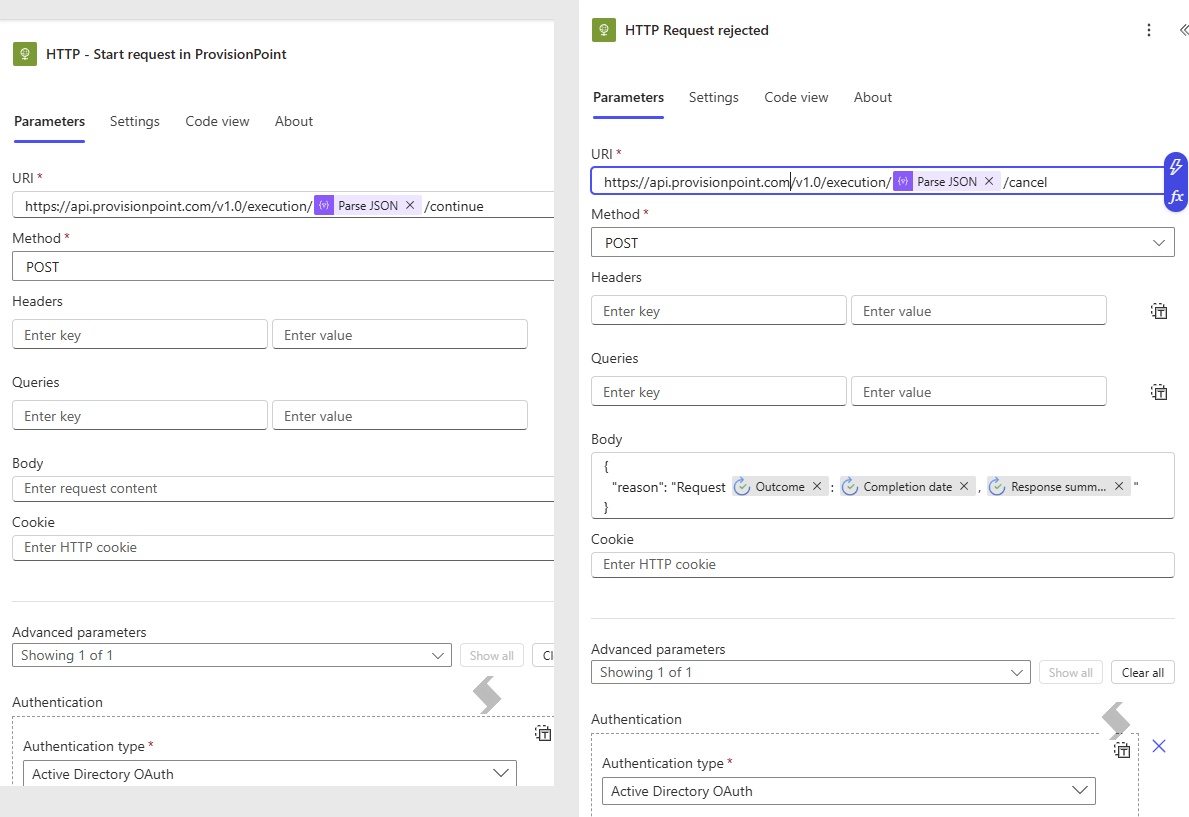Switch Headers to text mode in rejected panel
Screen dimensions: 1189x817
click(1159, 311)
